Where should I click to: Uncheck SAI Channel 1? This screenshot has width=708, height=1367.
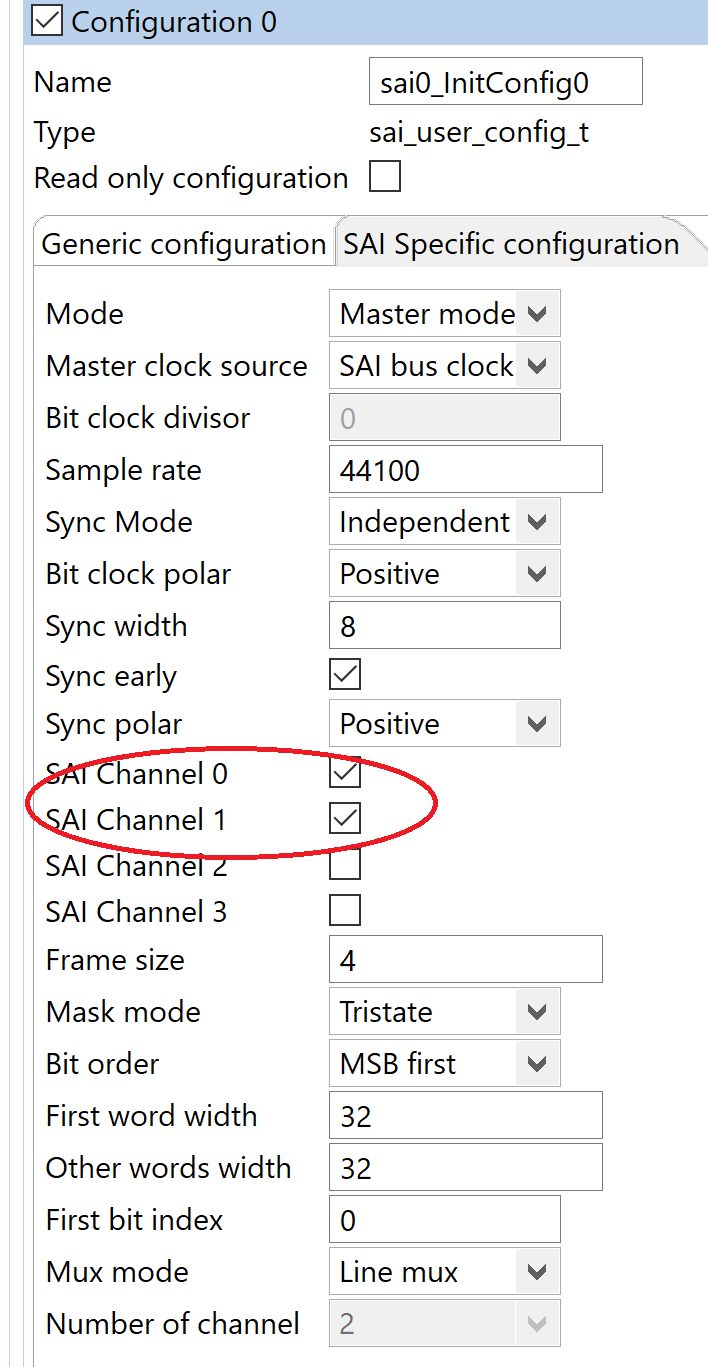345,819
